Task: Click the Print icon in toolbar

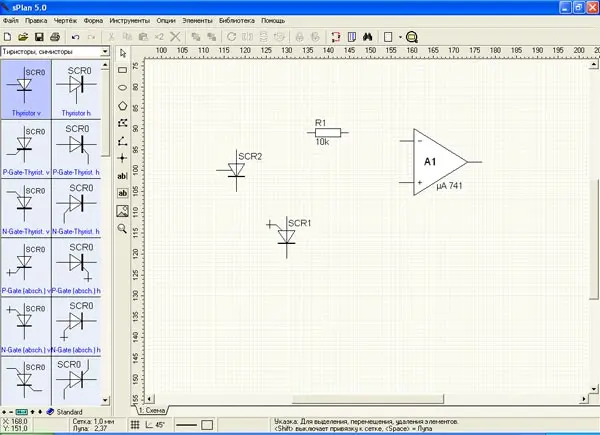Action: tap(54, 36)
